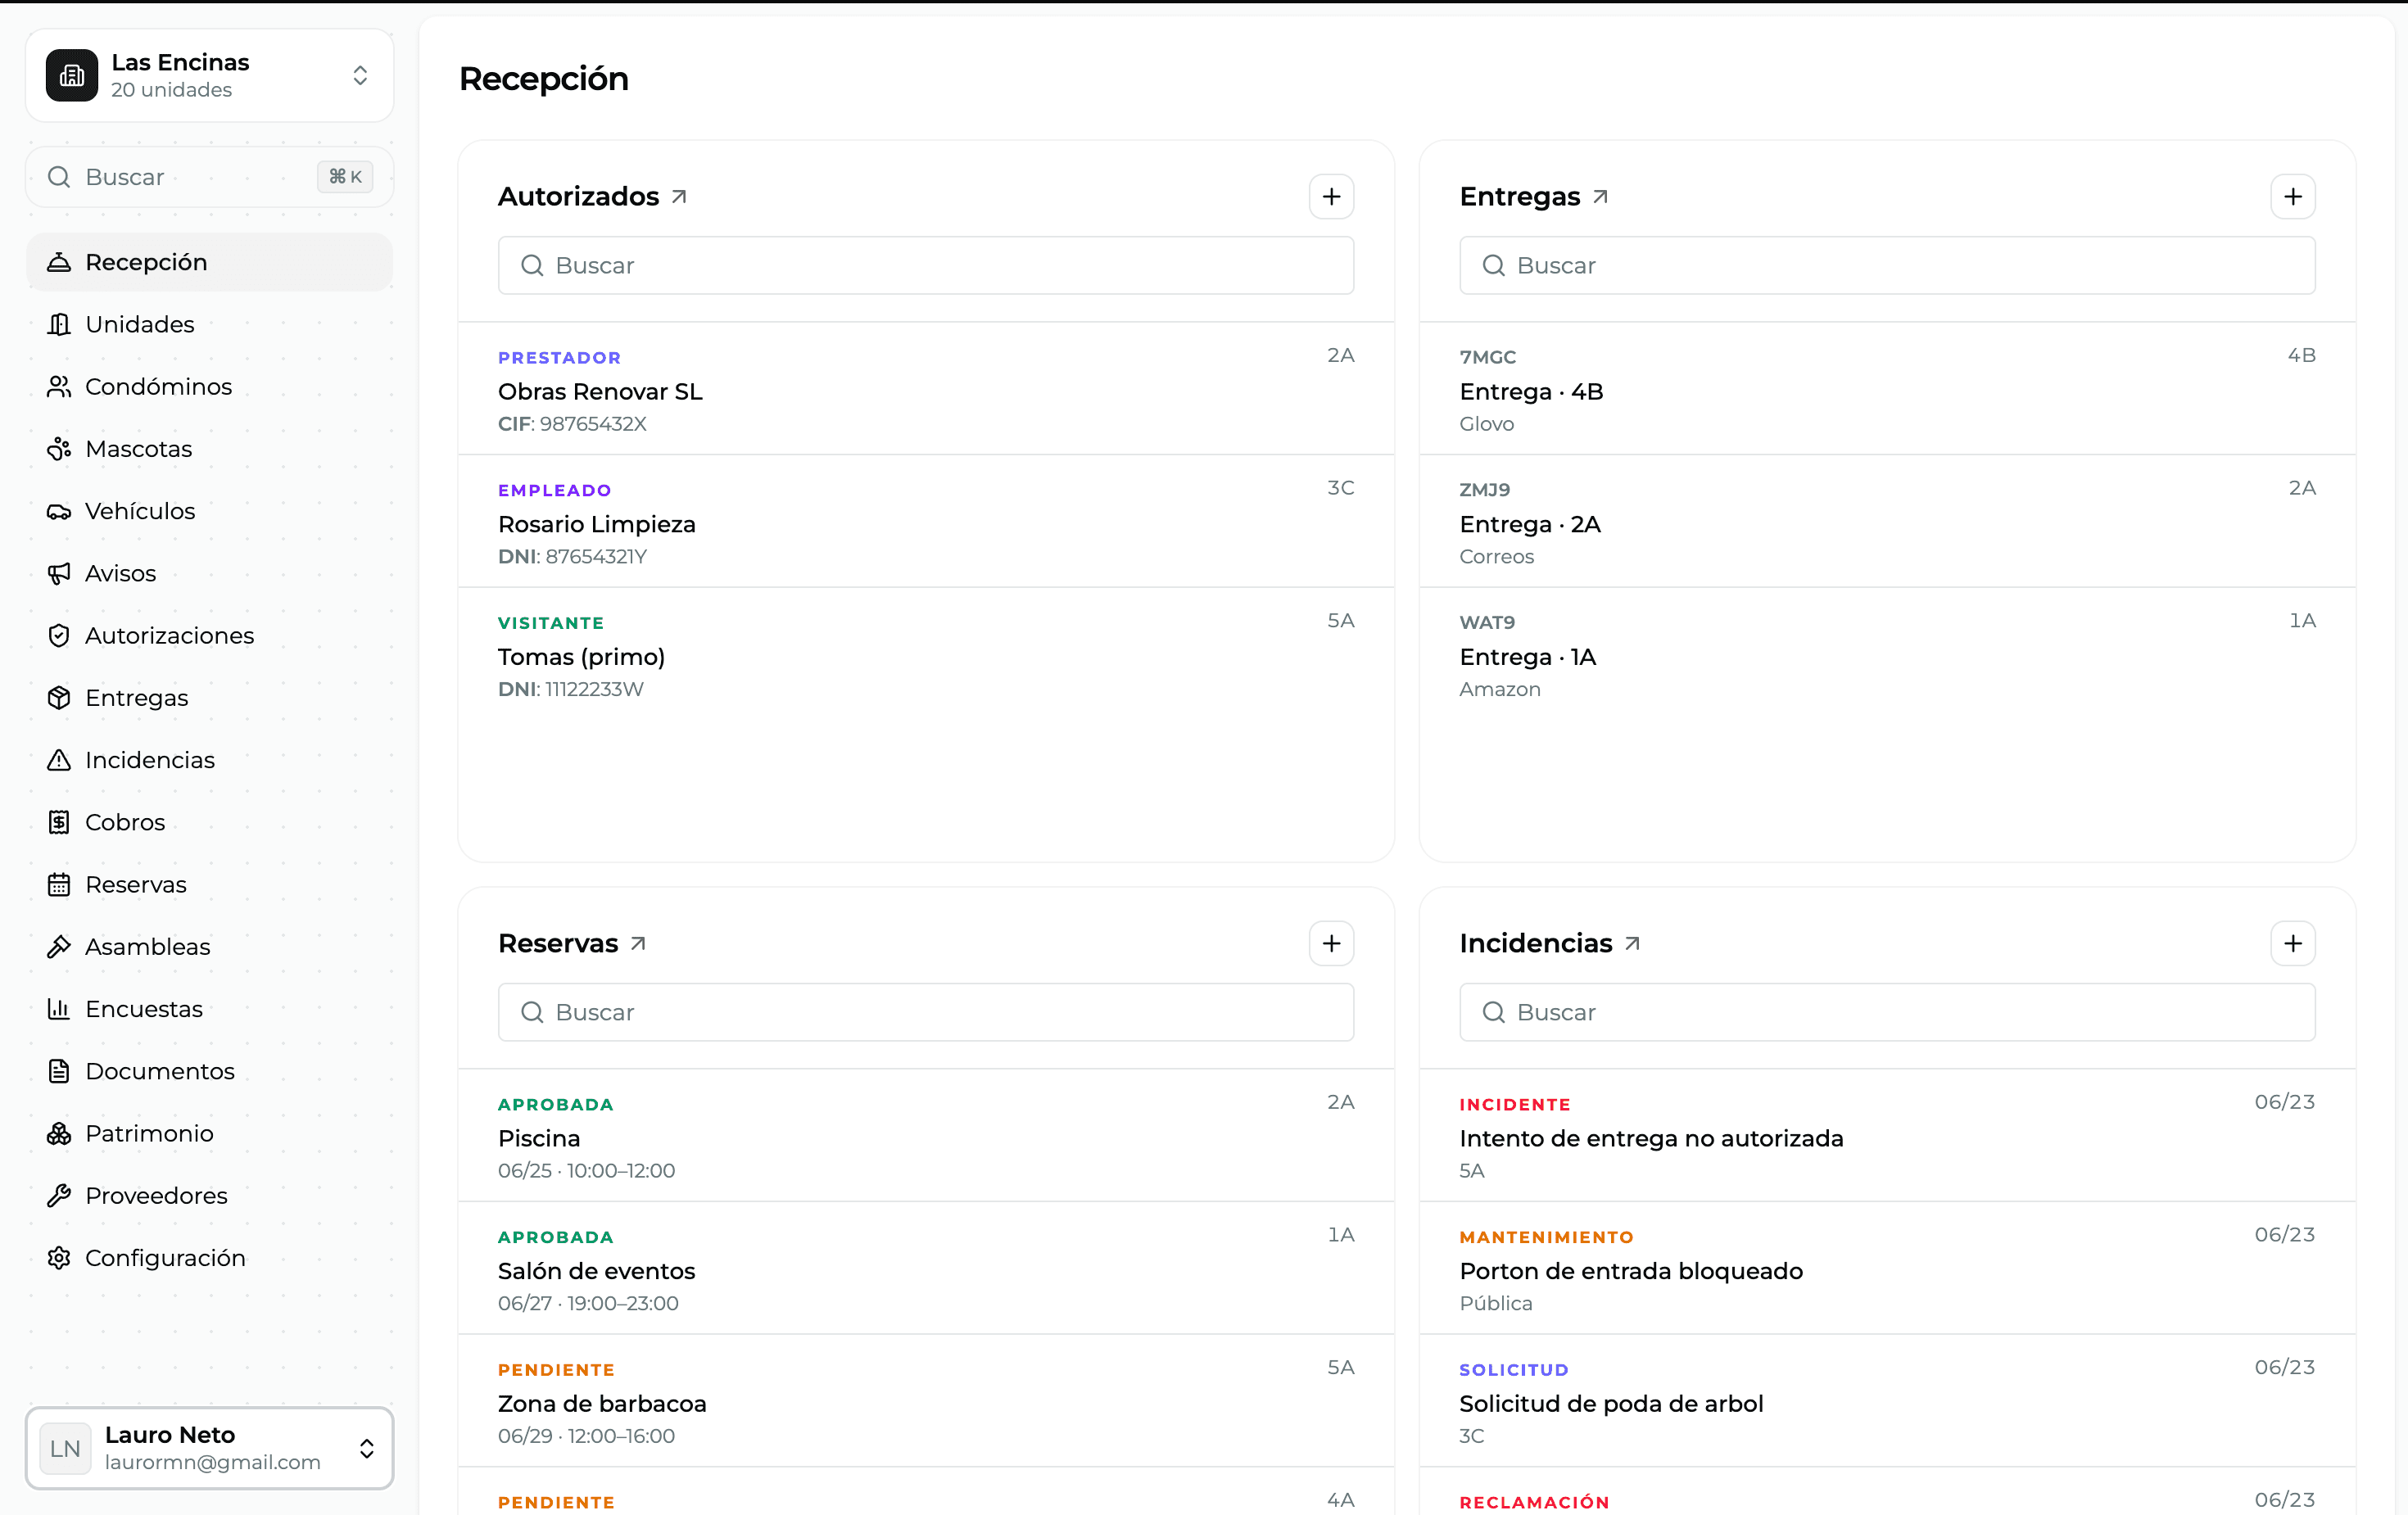
Task: Open the Entrega · 2A Correos delivery
Action: [x=1887, y=522]
